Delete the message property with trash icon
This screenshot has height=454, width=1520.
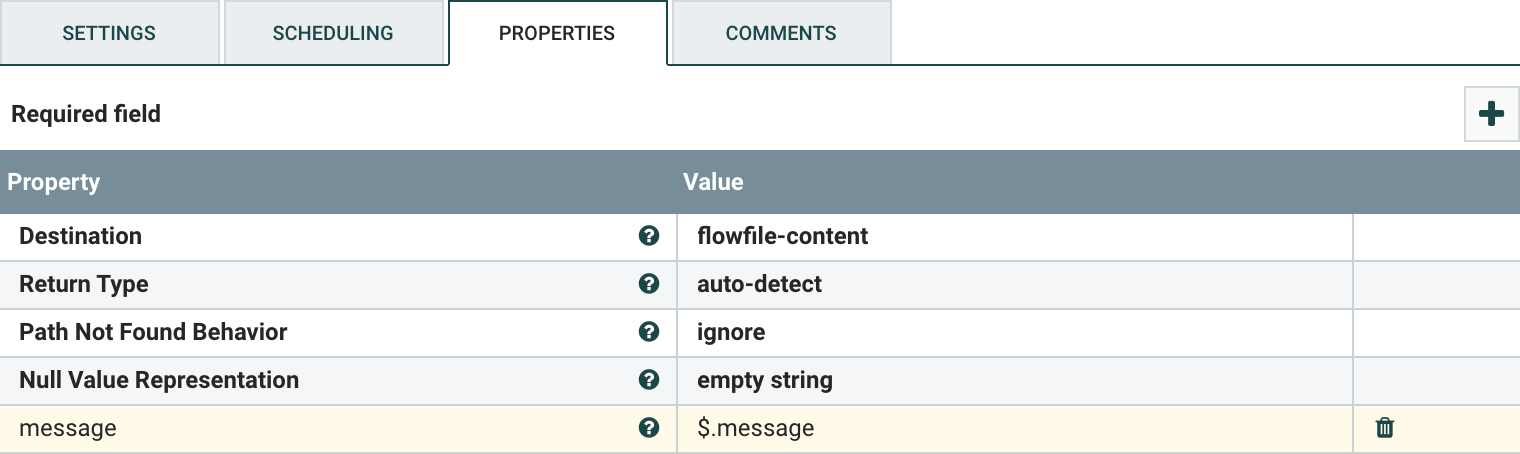coord(1385,429)
